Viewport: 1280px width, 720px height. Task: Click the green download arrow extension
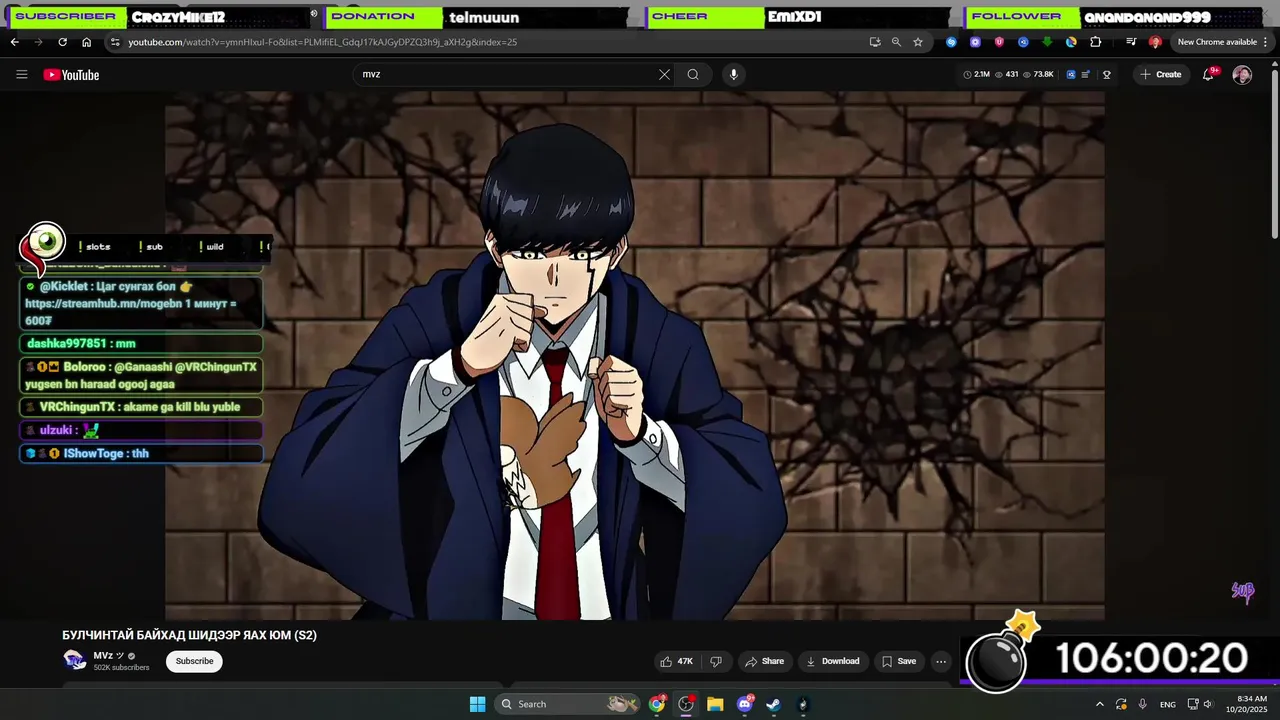1047,42
